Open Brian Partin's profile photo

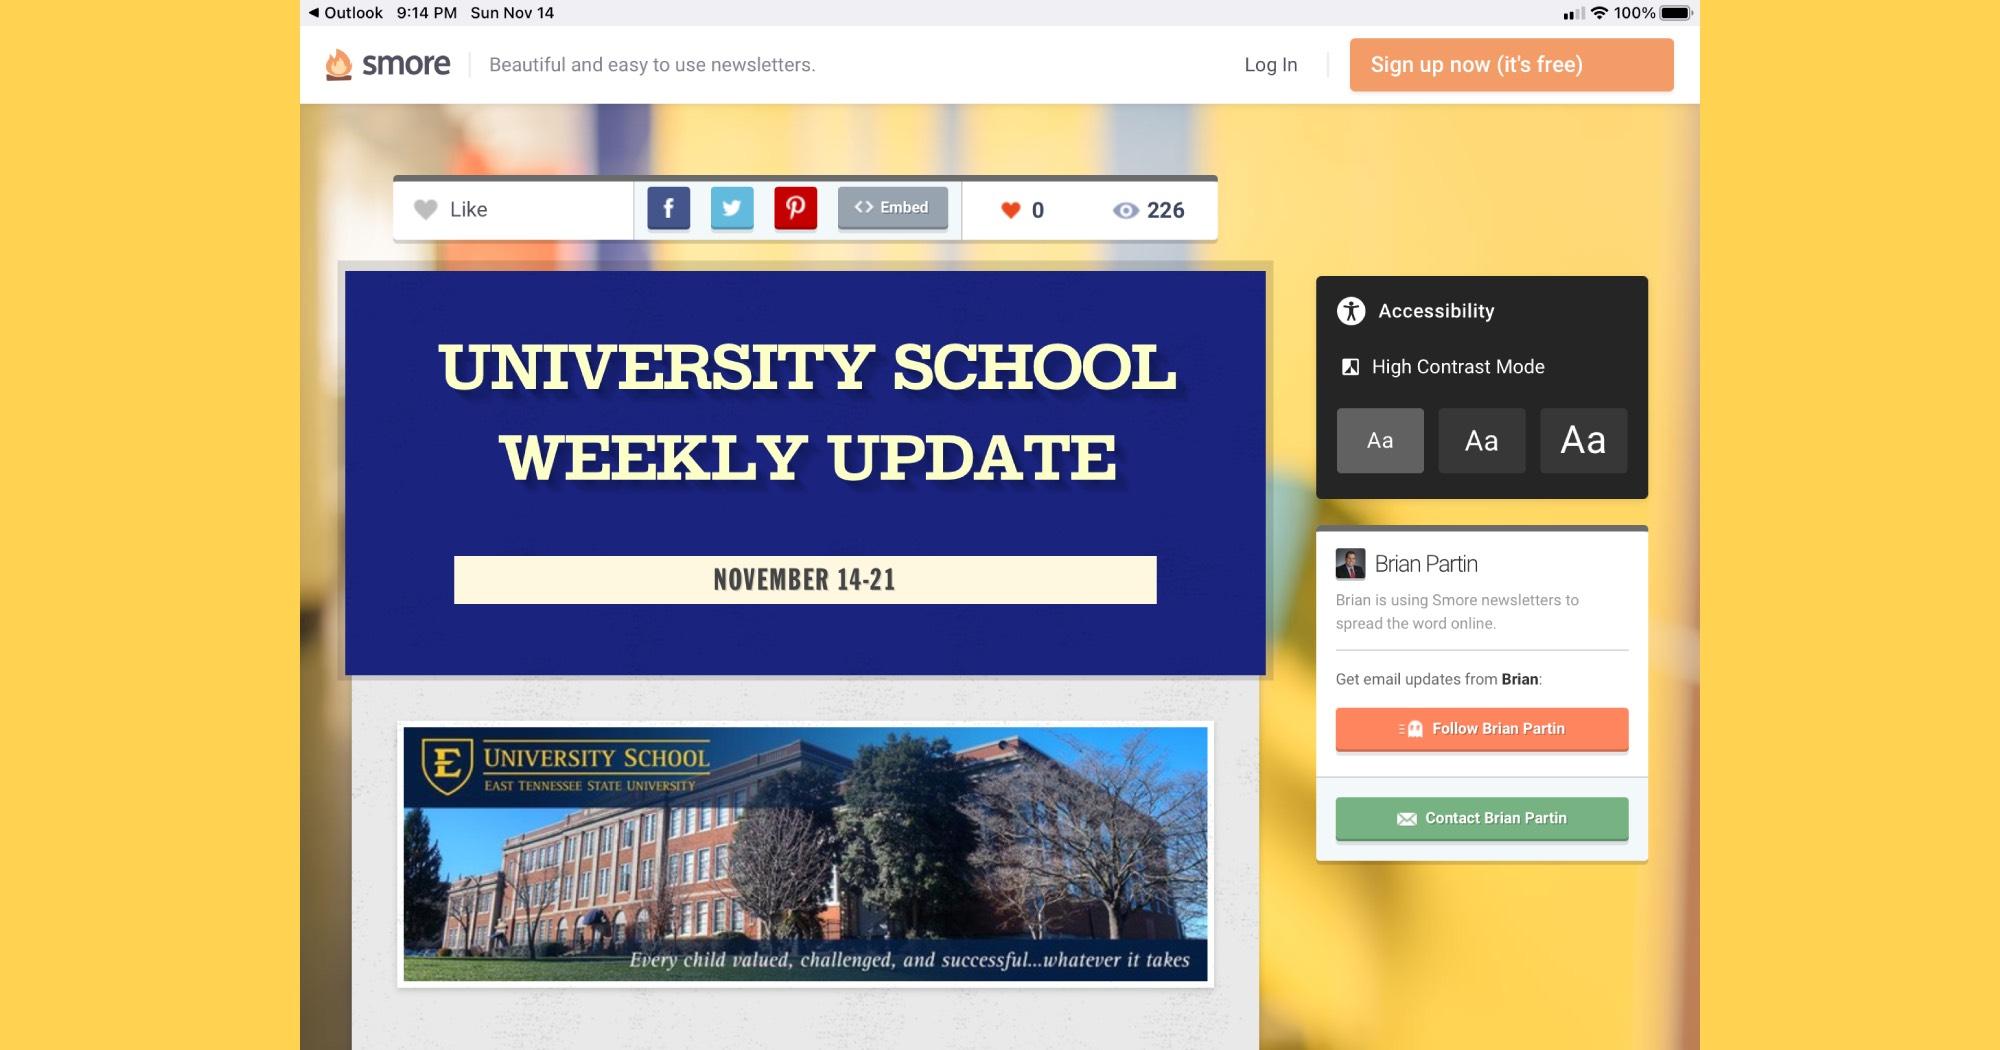tap(1350, 564)
